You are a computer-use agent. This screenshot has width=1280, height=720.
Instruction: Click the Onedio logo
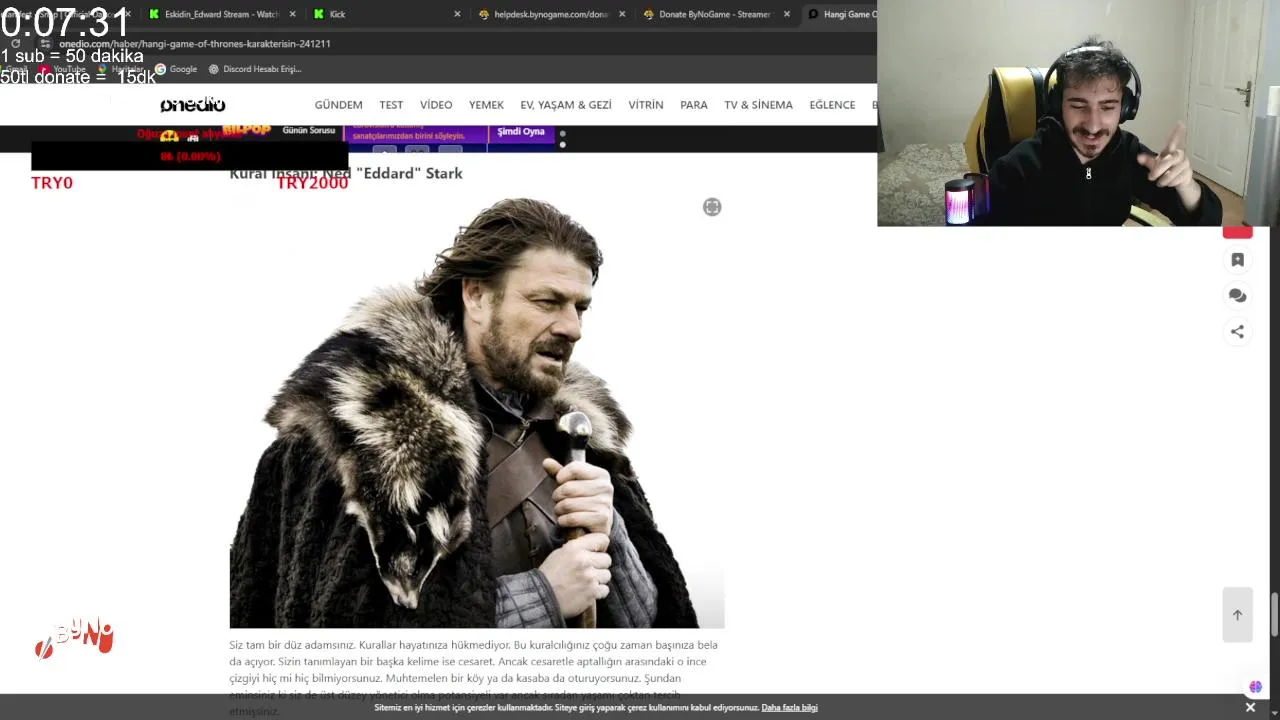pyautogui.click(x=192, y=105)
